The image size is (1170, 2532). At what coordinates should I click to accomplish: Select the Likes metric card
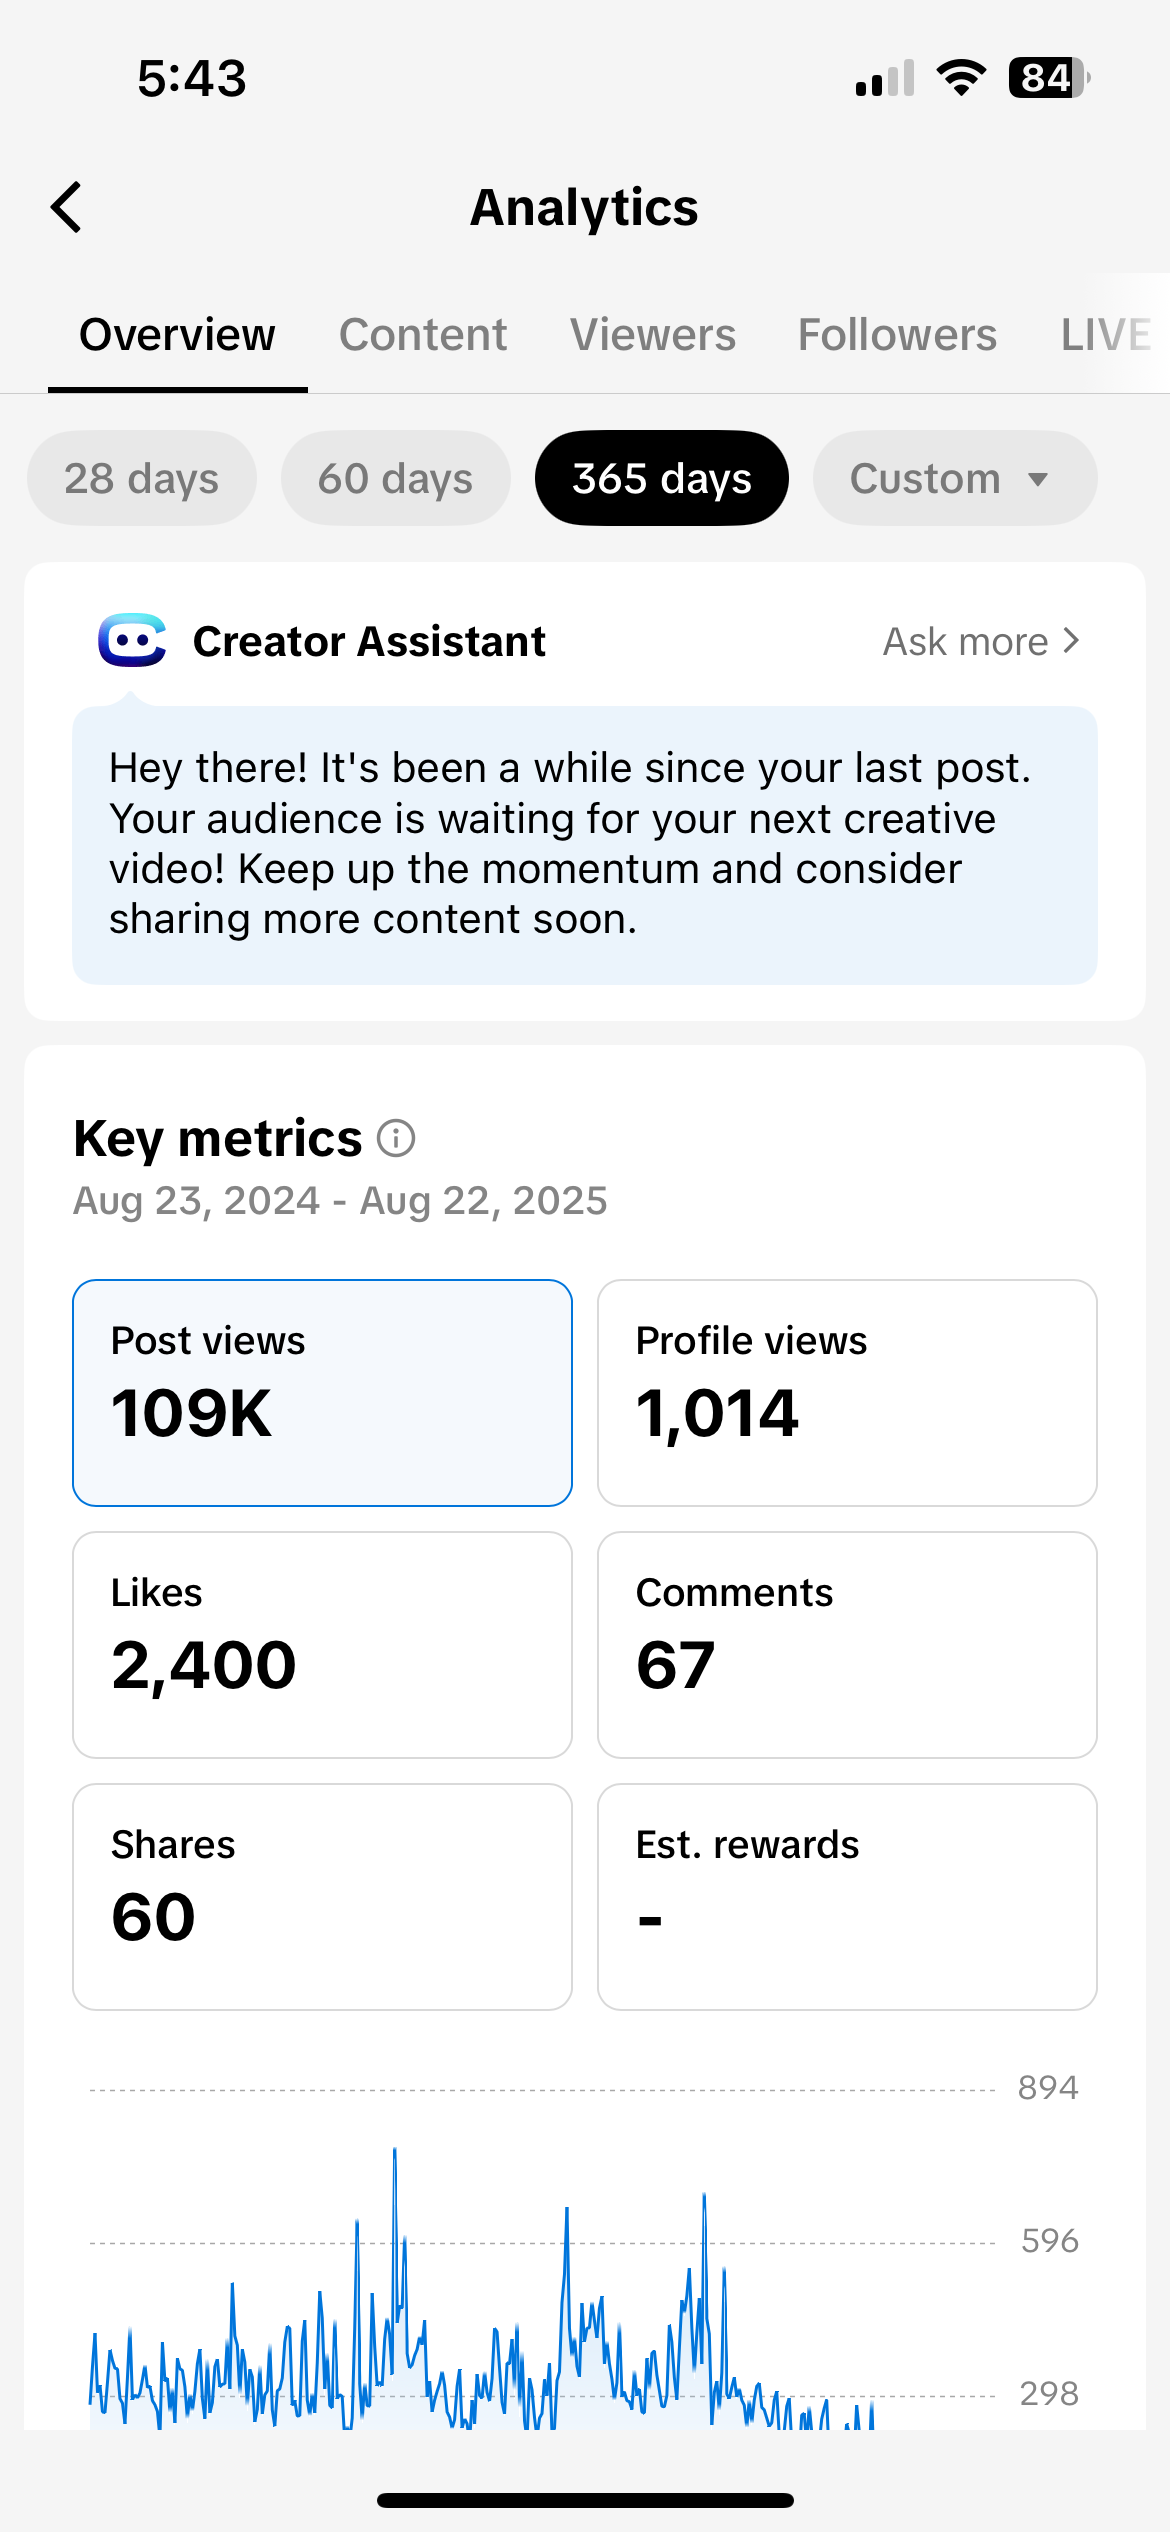(x=322, y=1645)
